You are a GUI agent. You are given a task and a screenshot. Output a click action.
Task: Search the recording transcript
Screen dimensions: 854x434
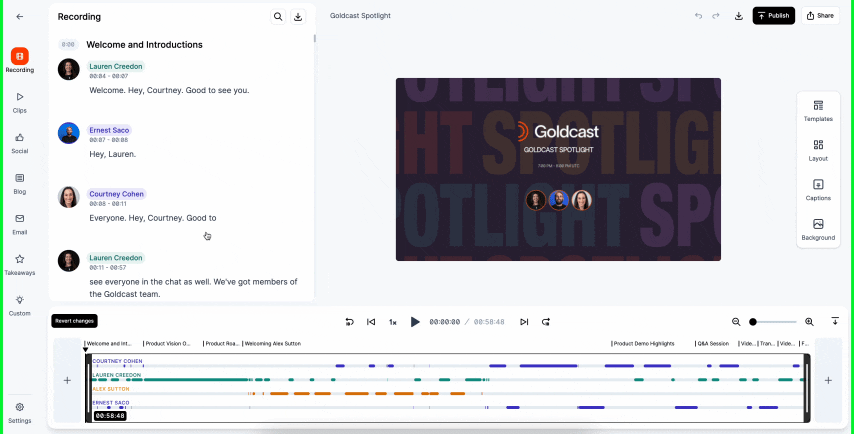point(278,17)
